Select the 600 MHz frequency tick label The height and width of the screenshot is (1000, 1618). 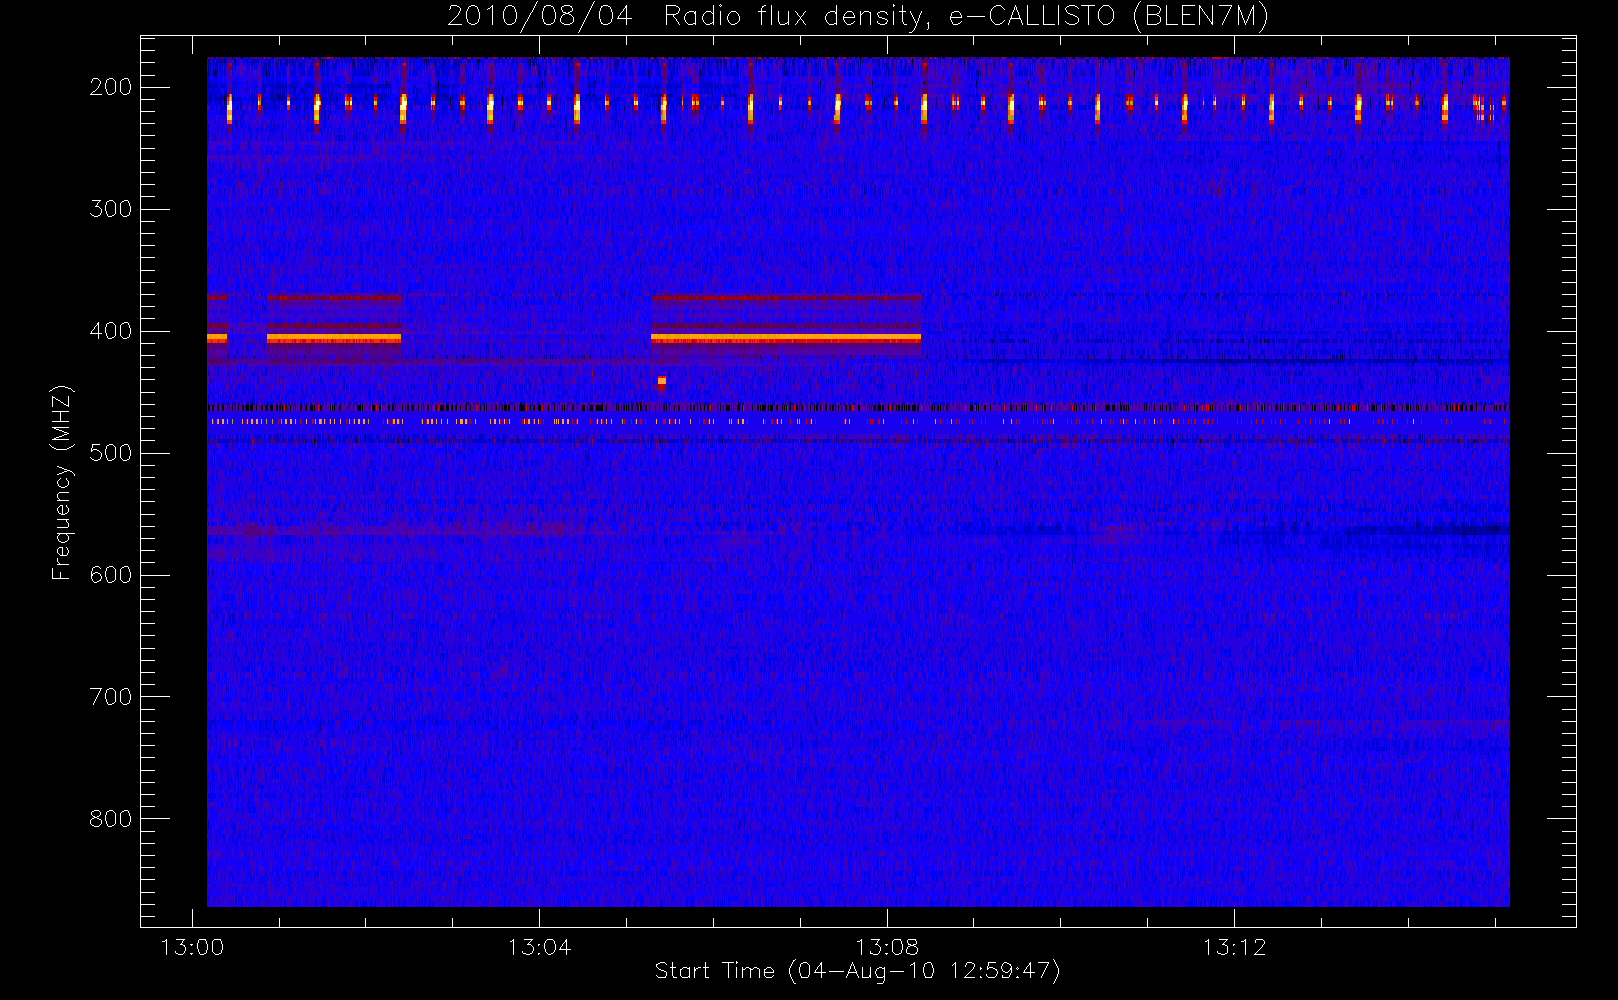[111, 575]
